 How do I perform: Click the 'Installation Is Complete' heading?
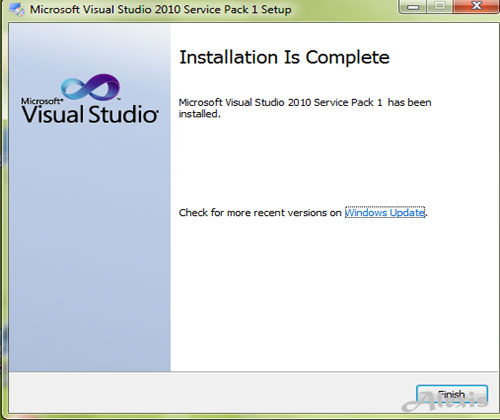click(x=284, y=57)
